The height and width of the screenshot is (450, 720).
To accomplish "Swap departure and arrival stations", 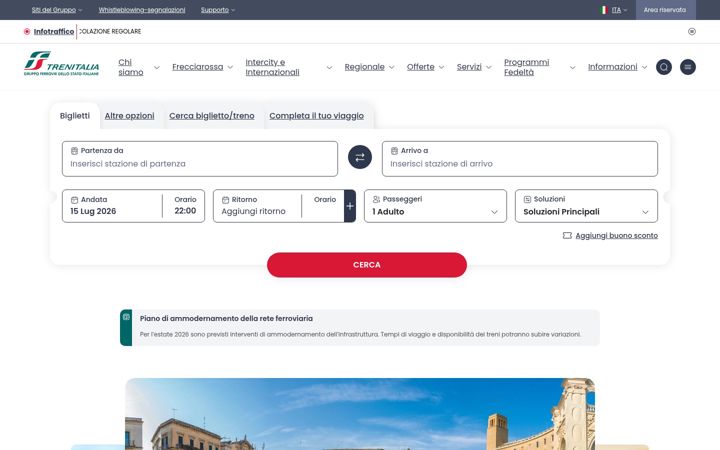I will pyautogui.click(x=360, y=157).
